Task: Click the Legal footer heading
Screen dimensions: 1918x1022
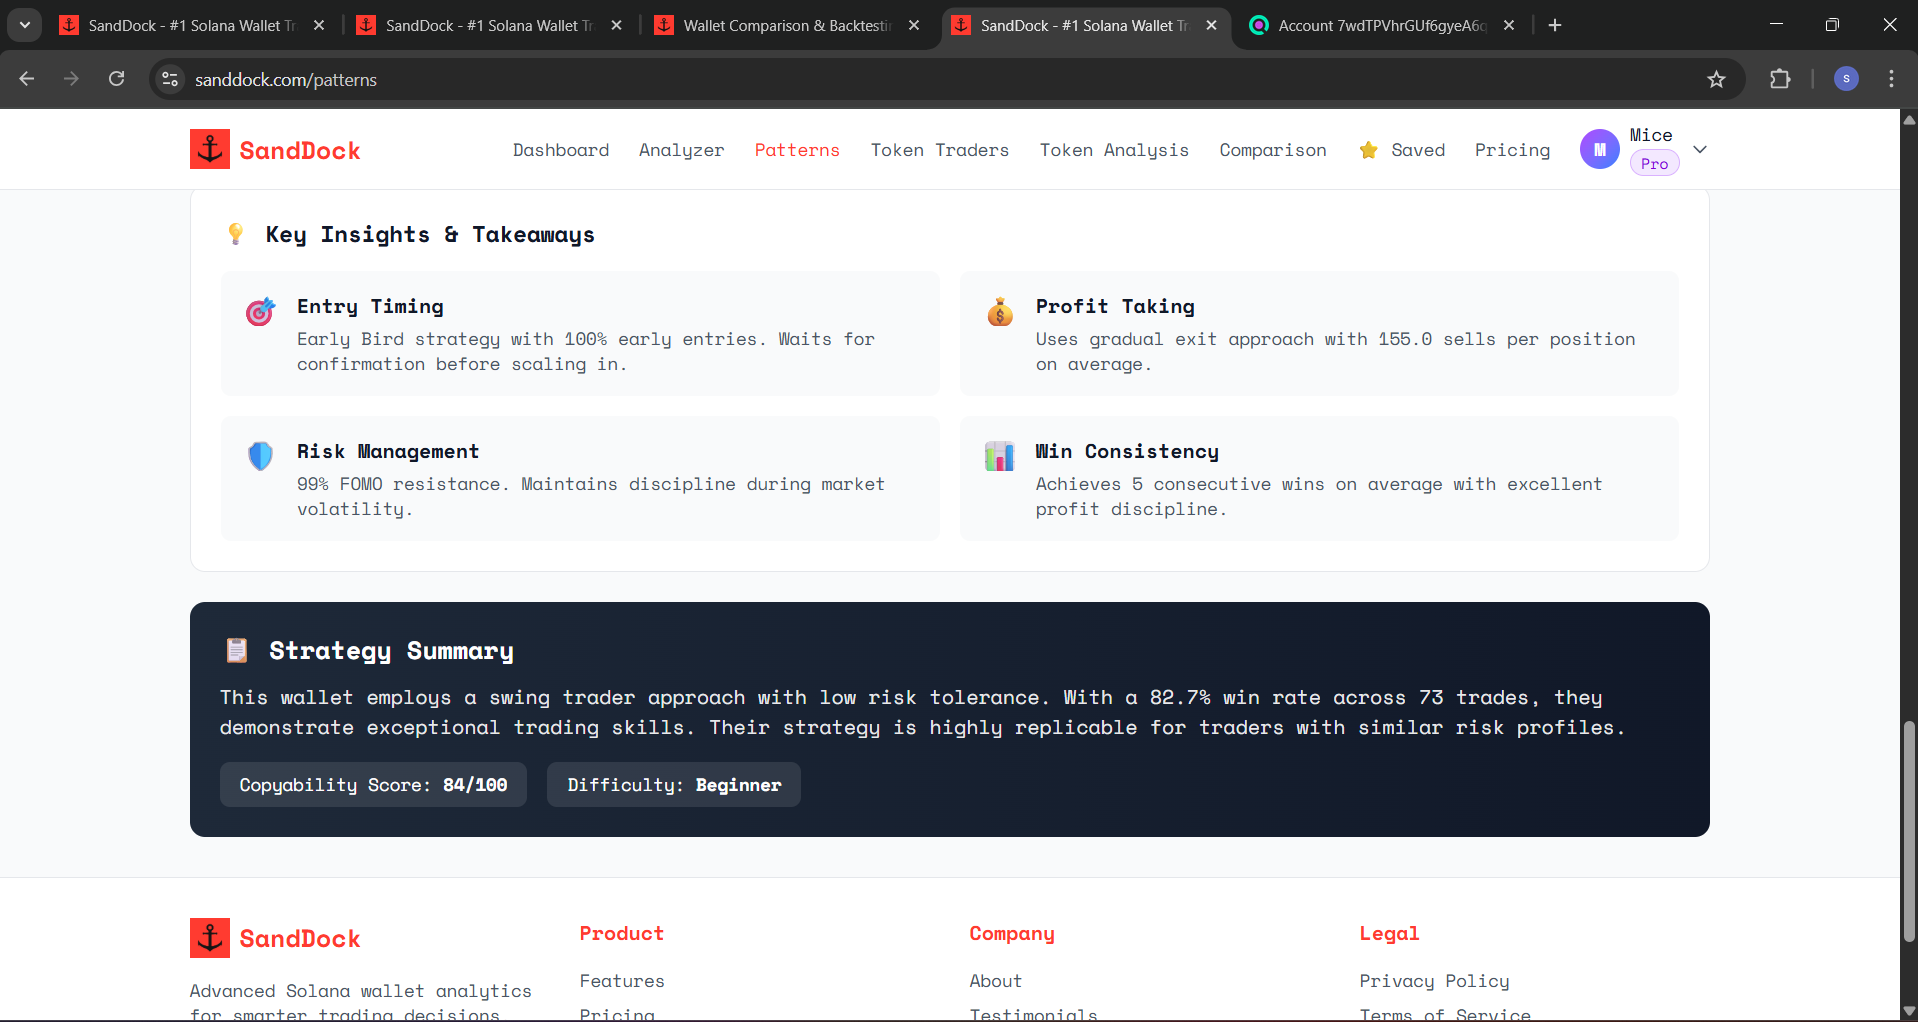Action: (1389, 933)
